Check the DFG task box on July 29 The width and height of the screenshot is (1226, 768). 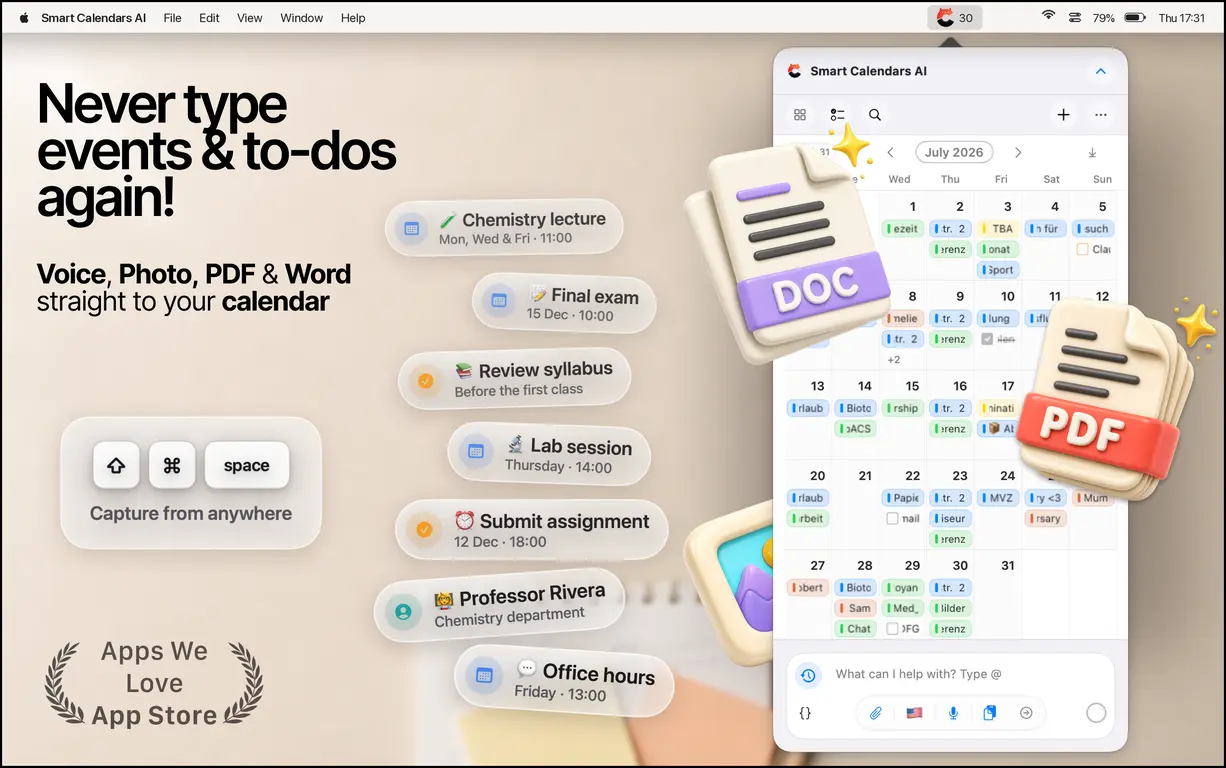coord(893,629)
